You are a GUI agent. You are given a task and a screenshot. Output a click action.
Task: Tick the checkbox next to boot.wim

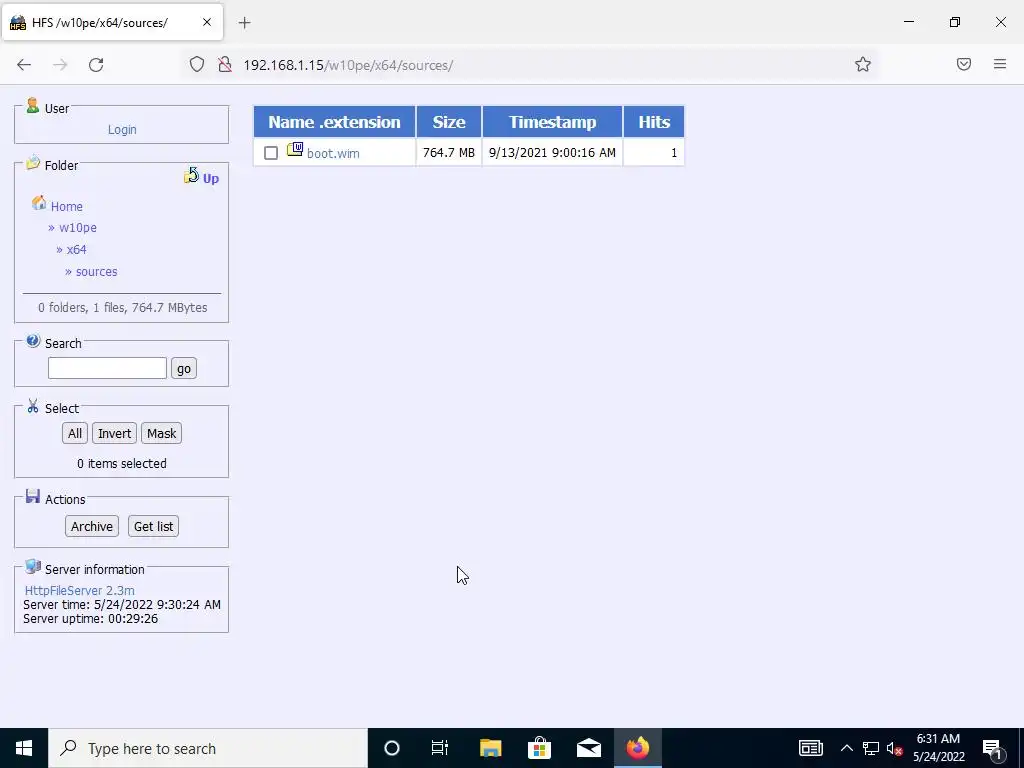pyautogui.click(x=271, y=153)
